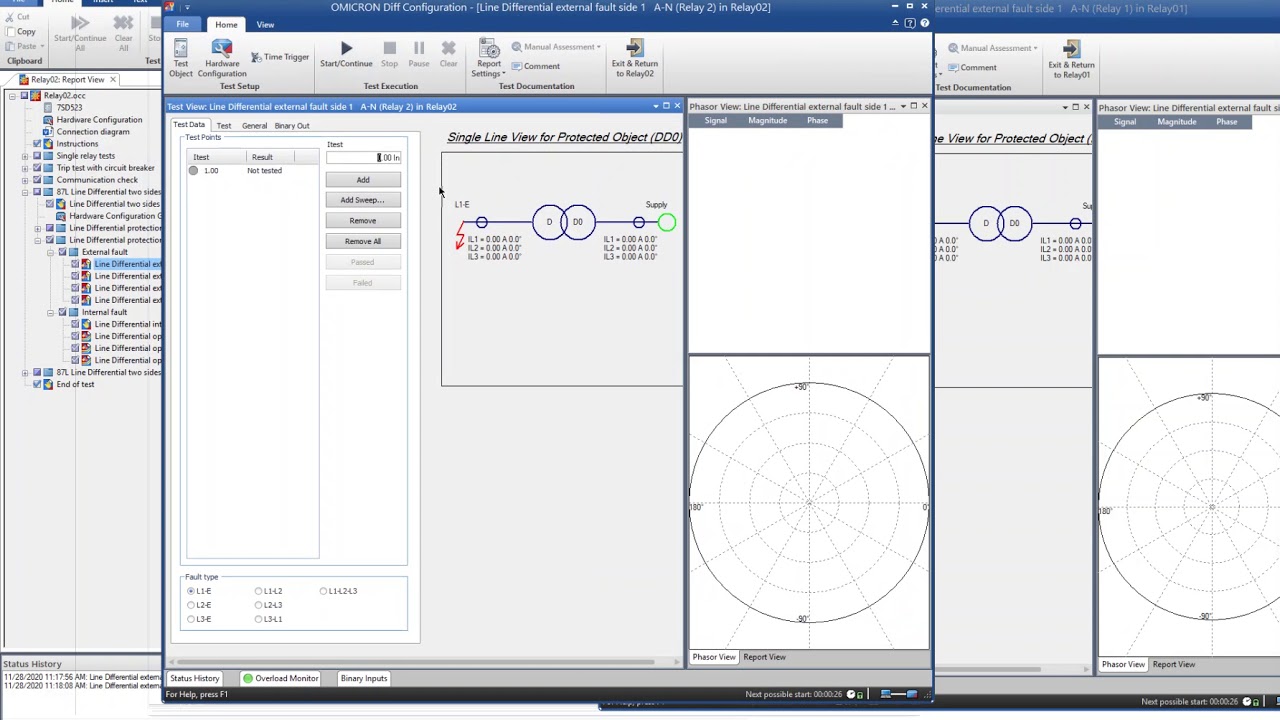Select the 1.00 test point row
The width and height of the screenshot is (1280, 720).
252,171
